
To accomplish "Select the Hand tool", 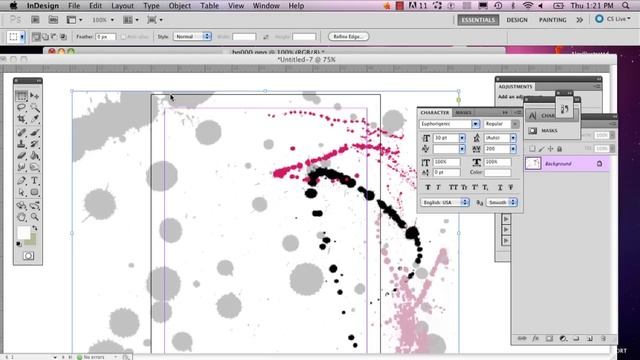I will coord(21,217).
